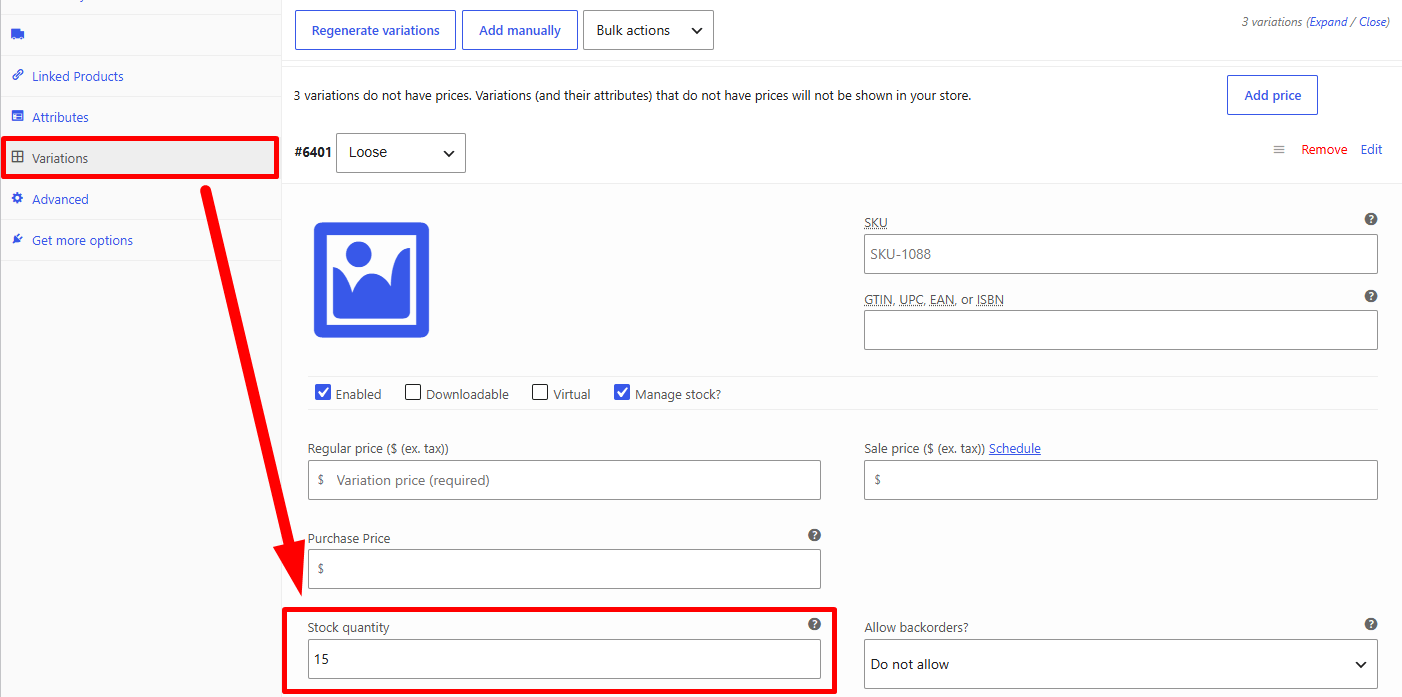Click Add manually button
The image size is (1402, 697).
point(520,30)
